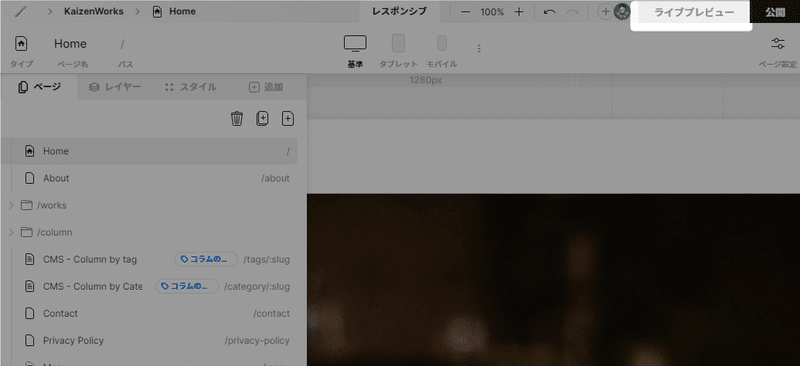Open KaizenWorks in the breadcrumb

(x=93, y=11)
